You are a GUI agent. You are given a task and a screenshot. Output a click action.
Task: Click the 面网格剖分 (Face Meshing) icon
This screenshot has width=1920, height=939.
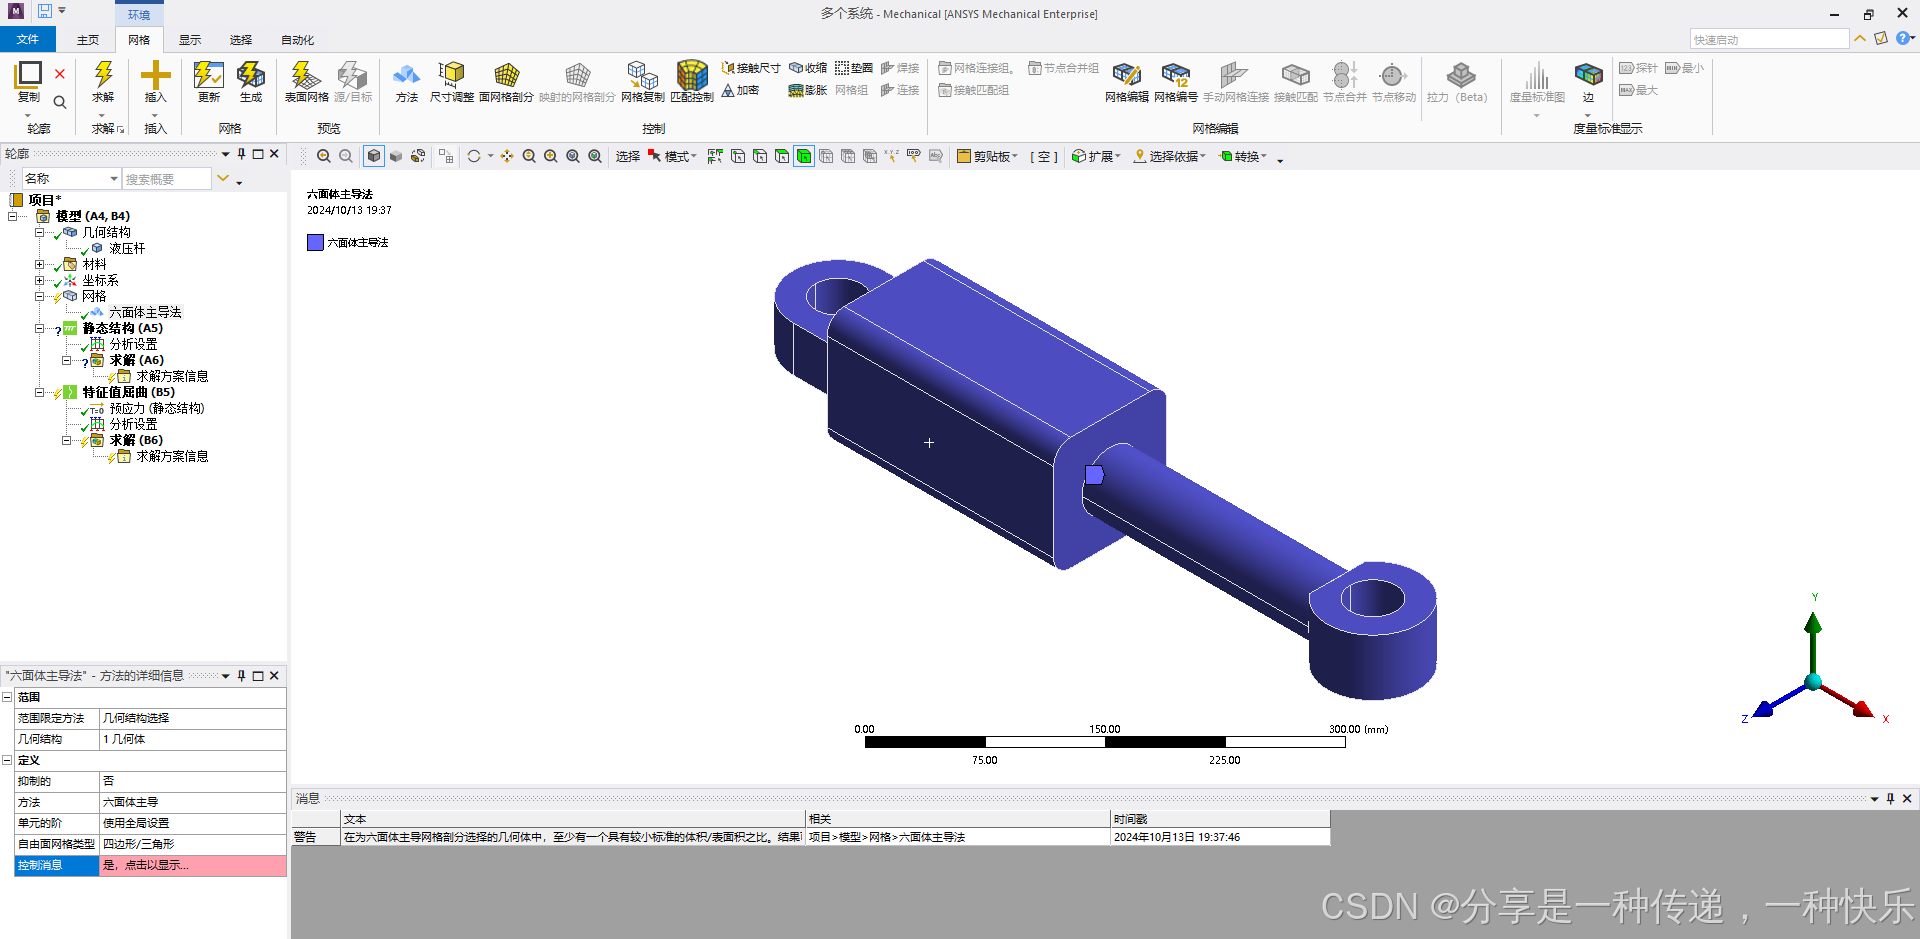[x=507, y=75]
